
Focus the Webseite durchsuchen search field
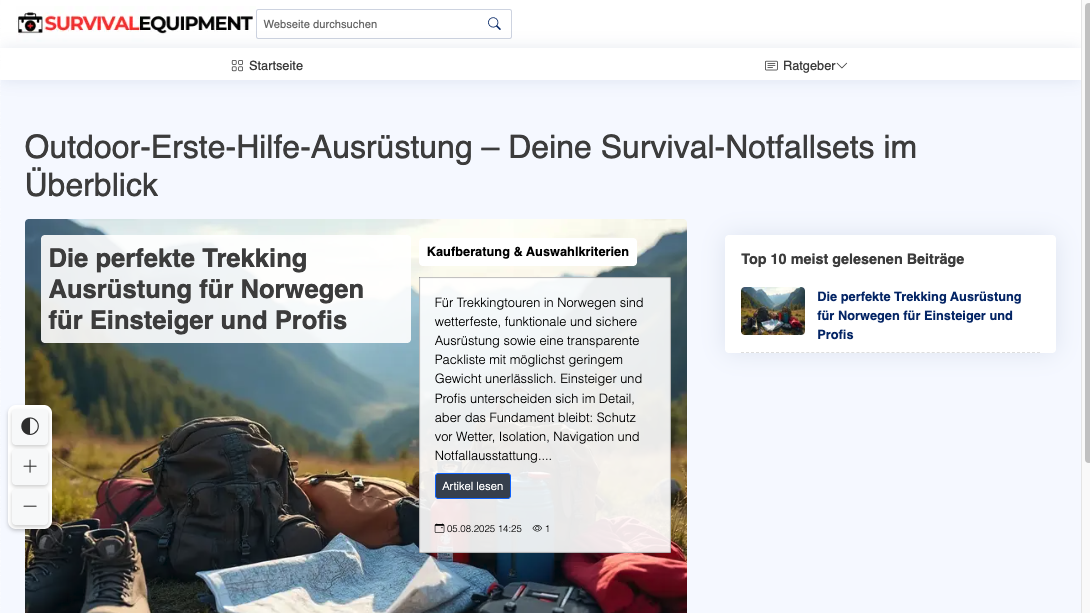370,24
